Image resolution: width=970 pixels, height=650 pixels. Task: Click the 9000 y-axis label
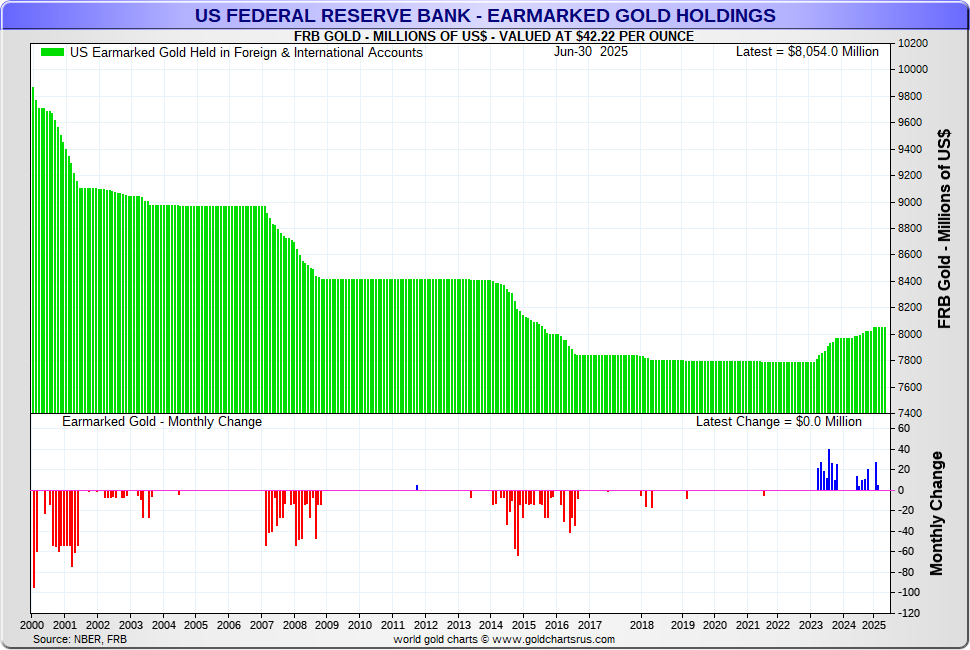tap(910, 202)
